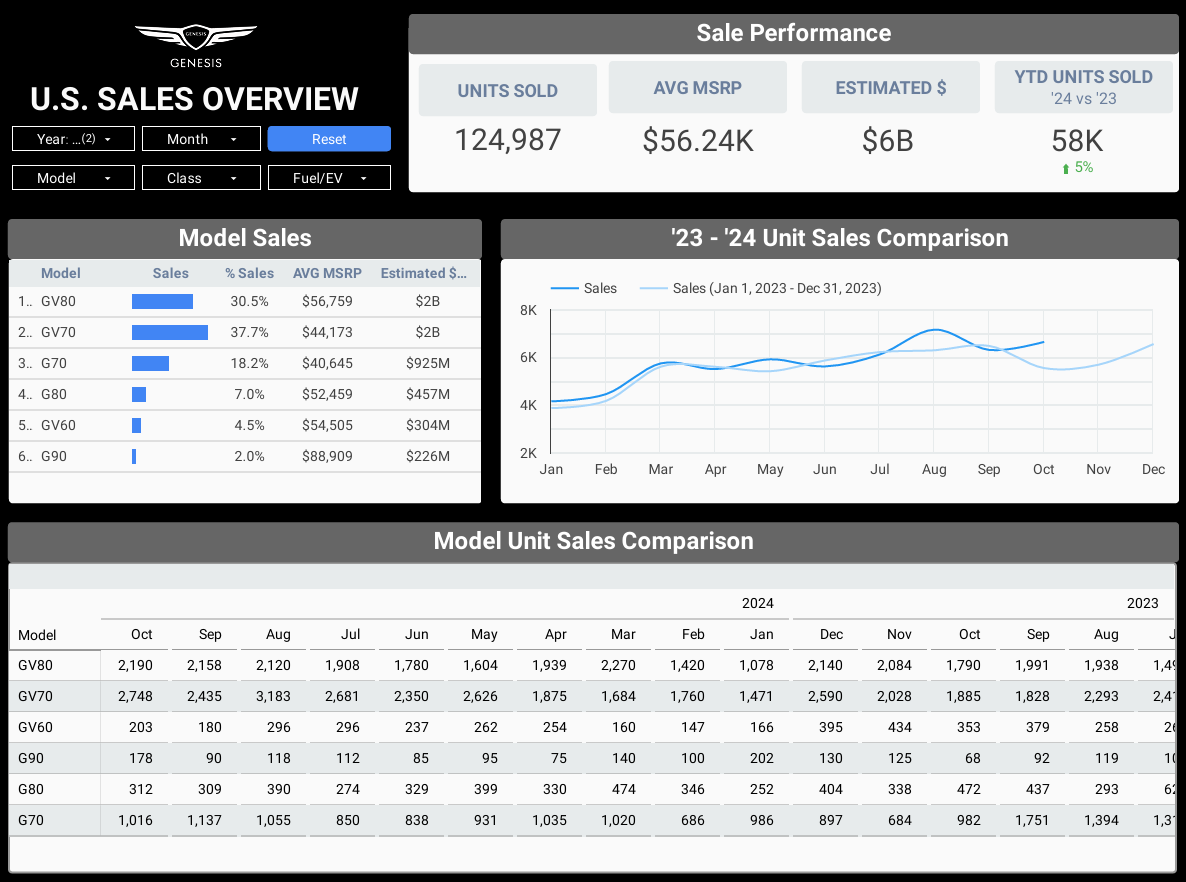Click the 2024 Aug column header
This screenshot has height=882, width=1186.
pyautogui.click(x=278, y=634)
